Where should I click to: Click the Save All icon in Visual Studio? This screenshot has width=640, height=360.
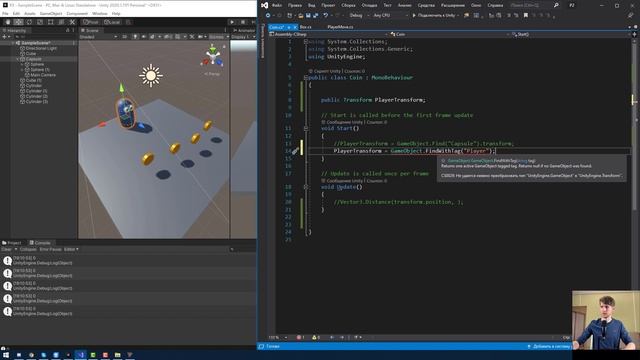pos(316,16)
